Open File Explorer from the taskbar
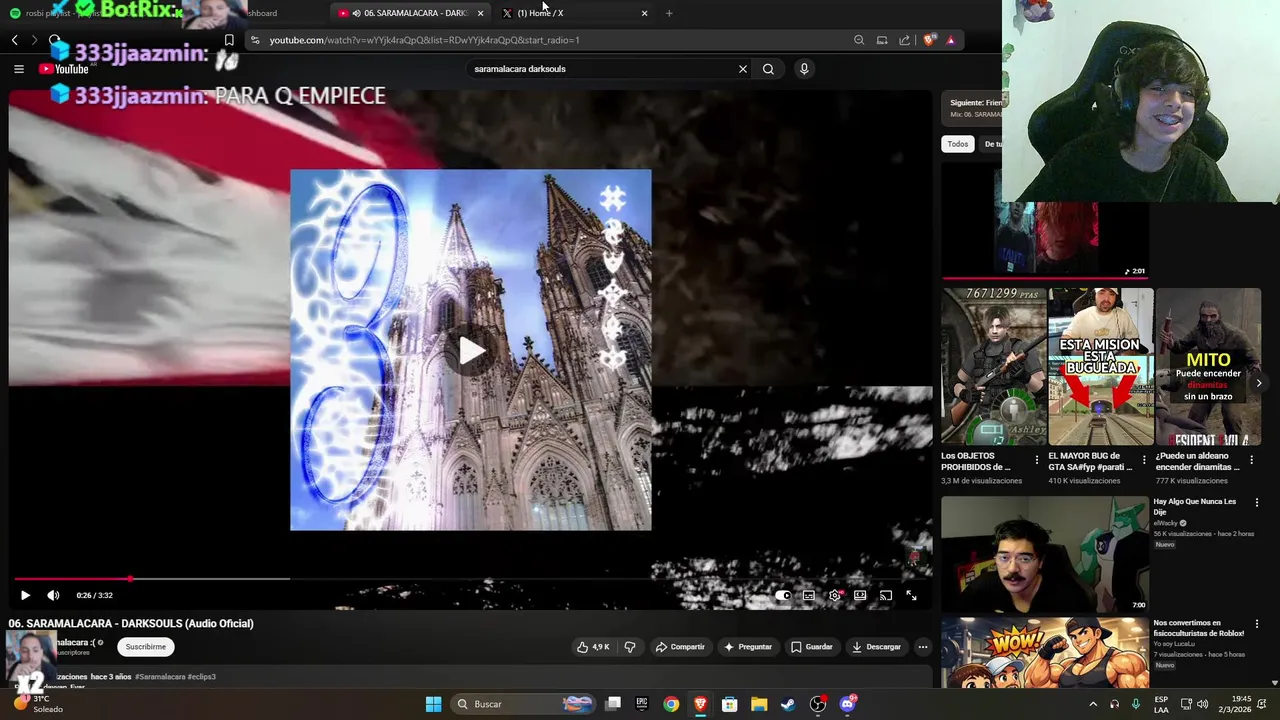1280x720 pixels. click(759, 704)
